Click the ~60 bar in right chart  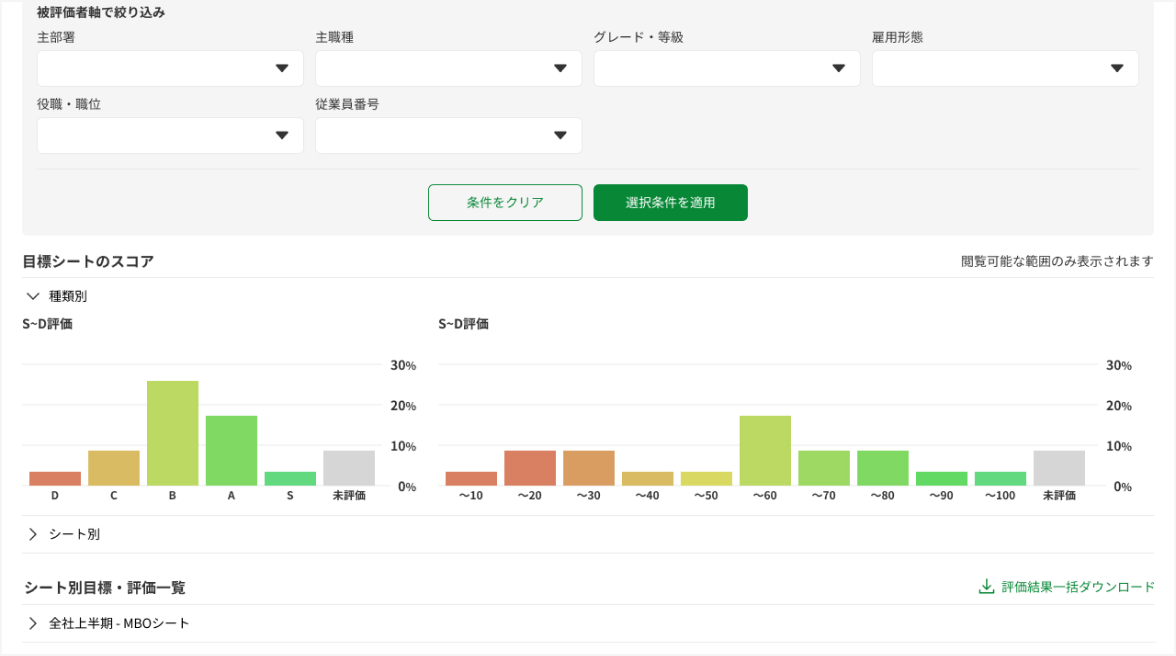tap(765, 451)
